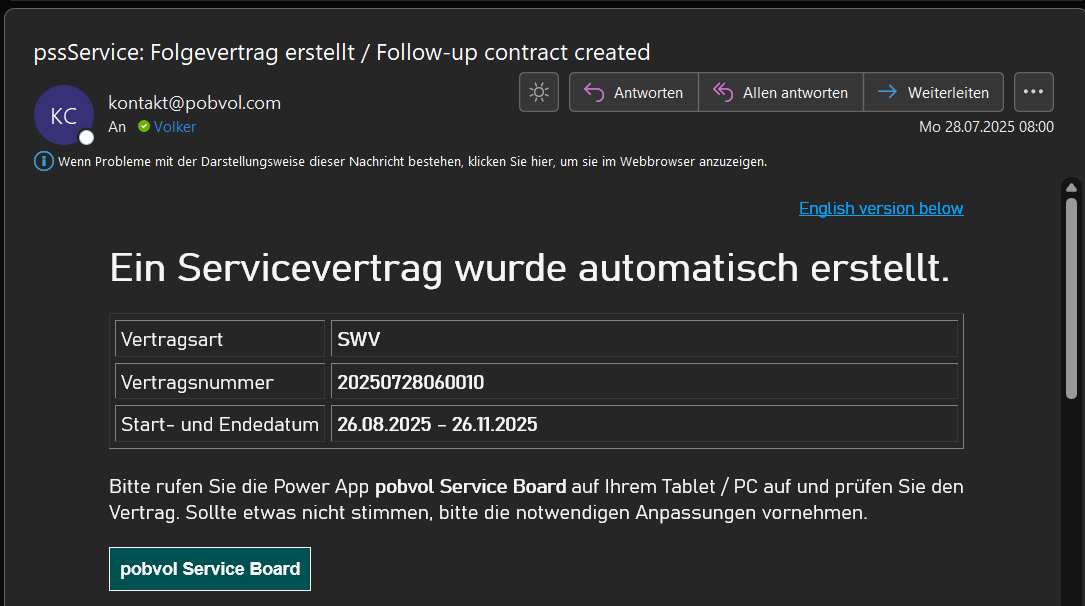Click the presence status dot on the avatar
This screenshot has width=1085, height=606.
click(87, 137)
